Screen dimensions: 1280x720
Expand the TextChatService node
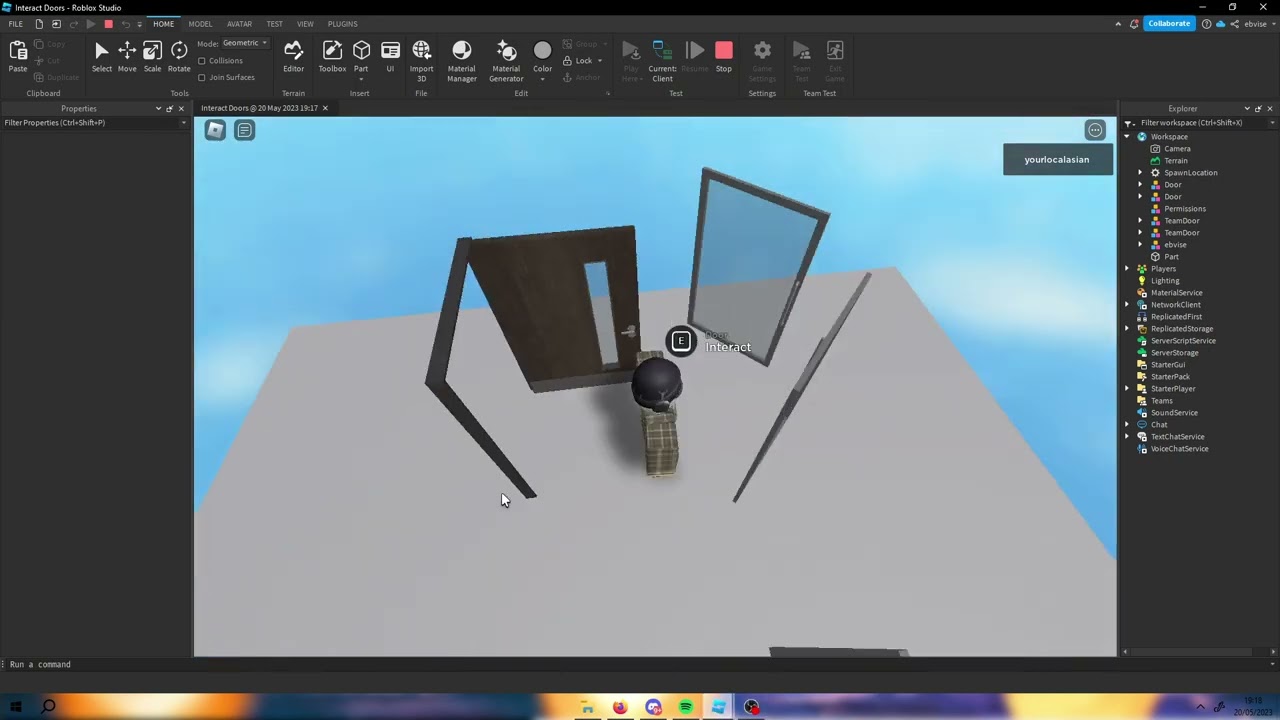pyautogui.click(x=1128, y=437)
